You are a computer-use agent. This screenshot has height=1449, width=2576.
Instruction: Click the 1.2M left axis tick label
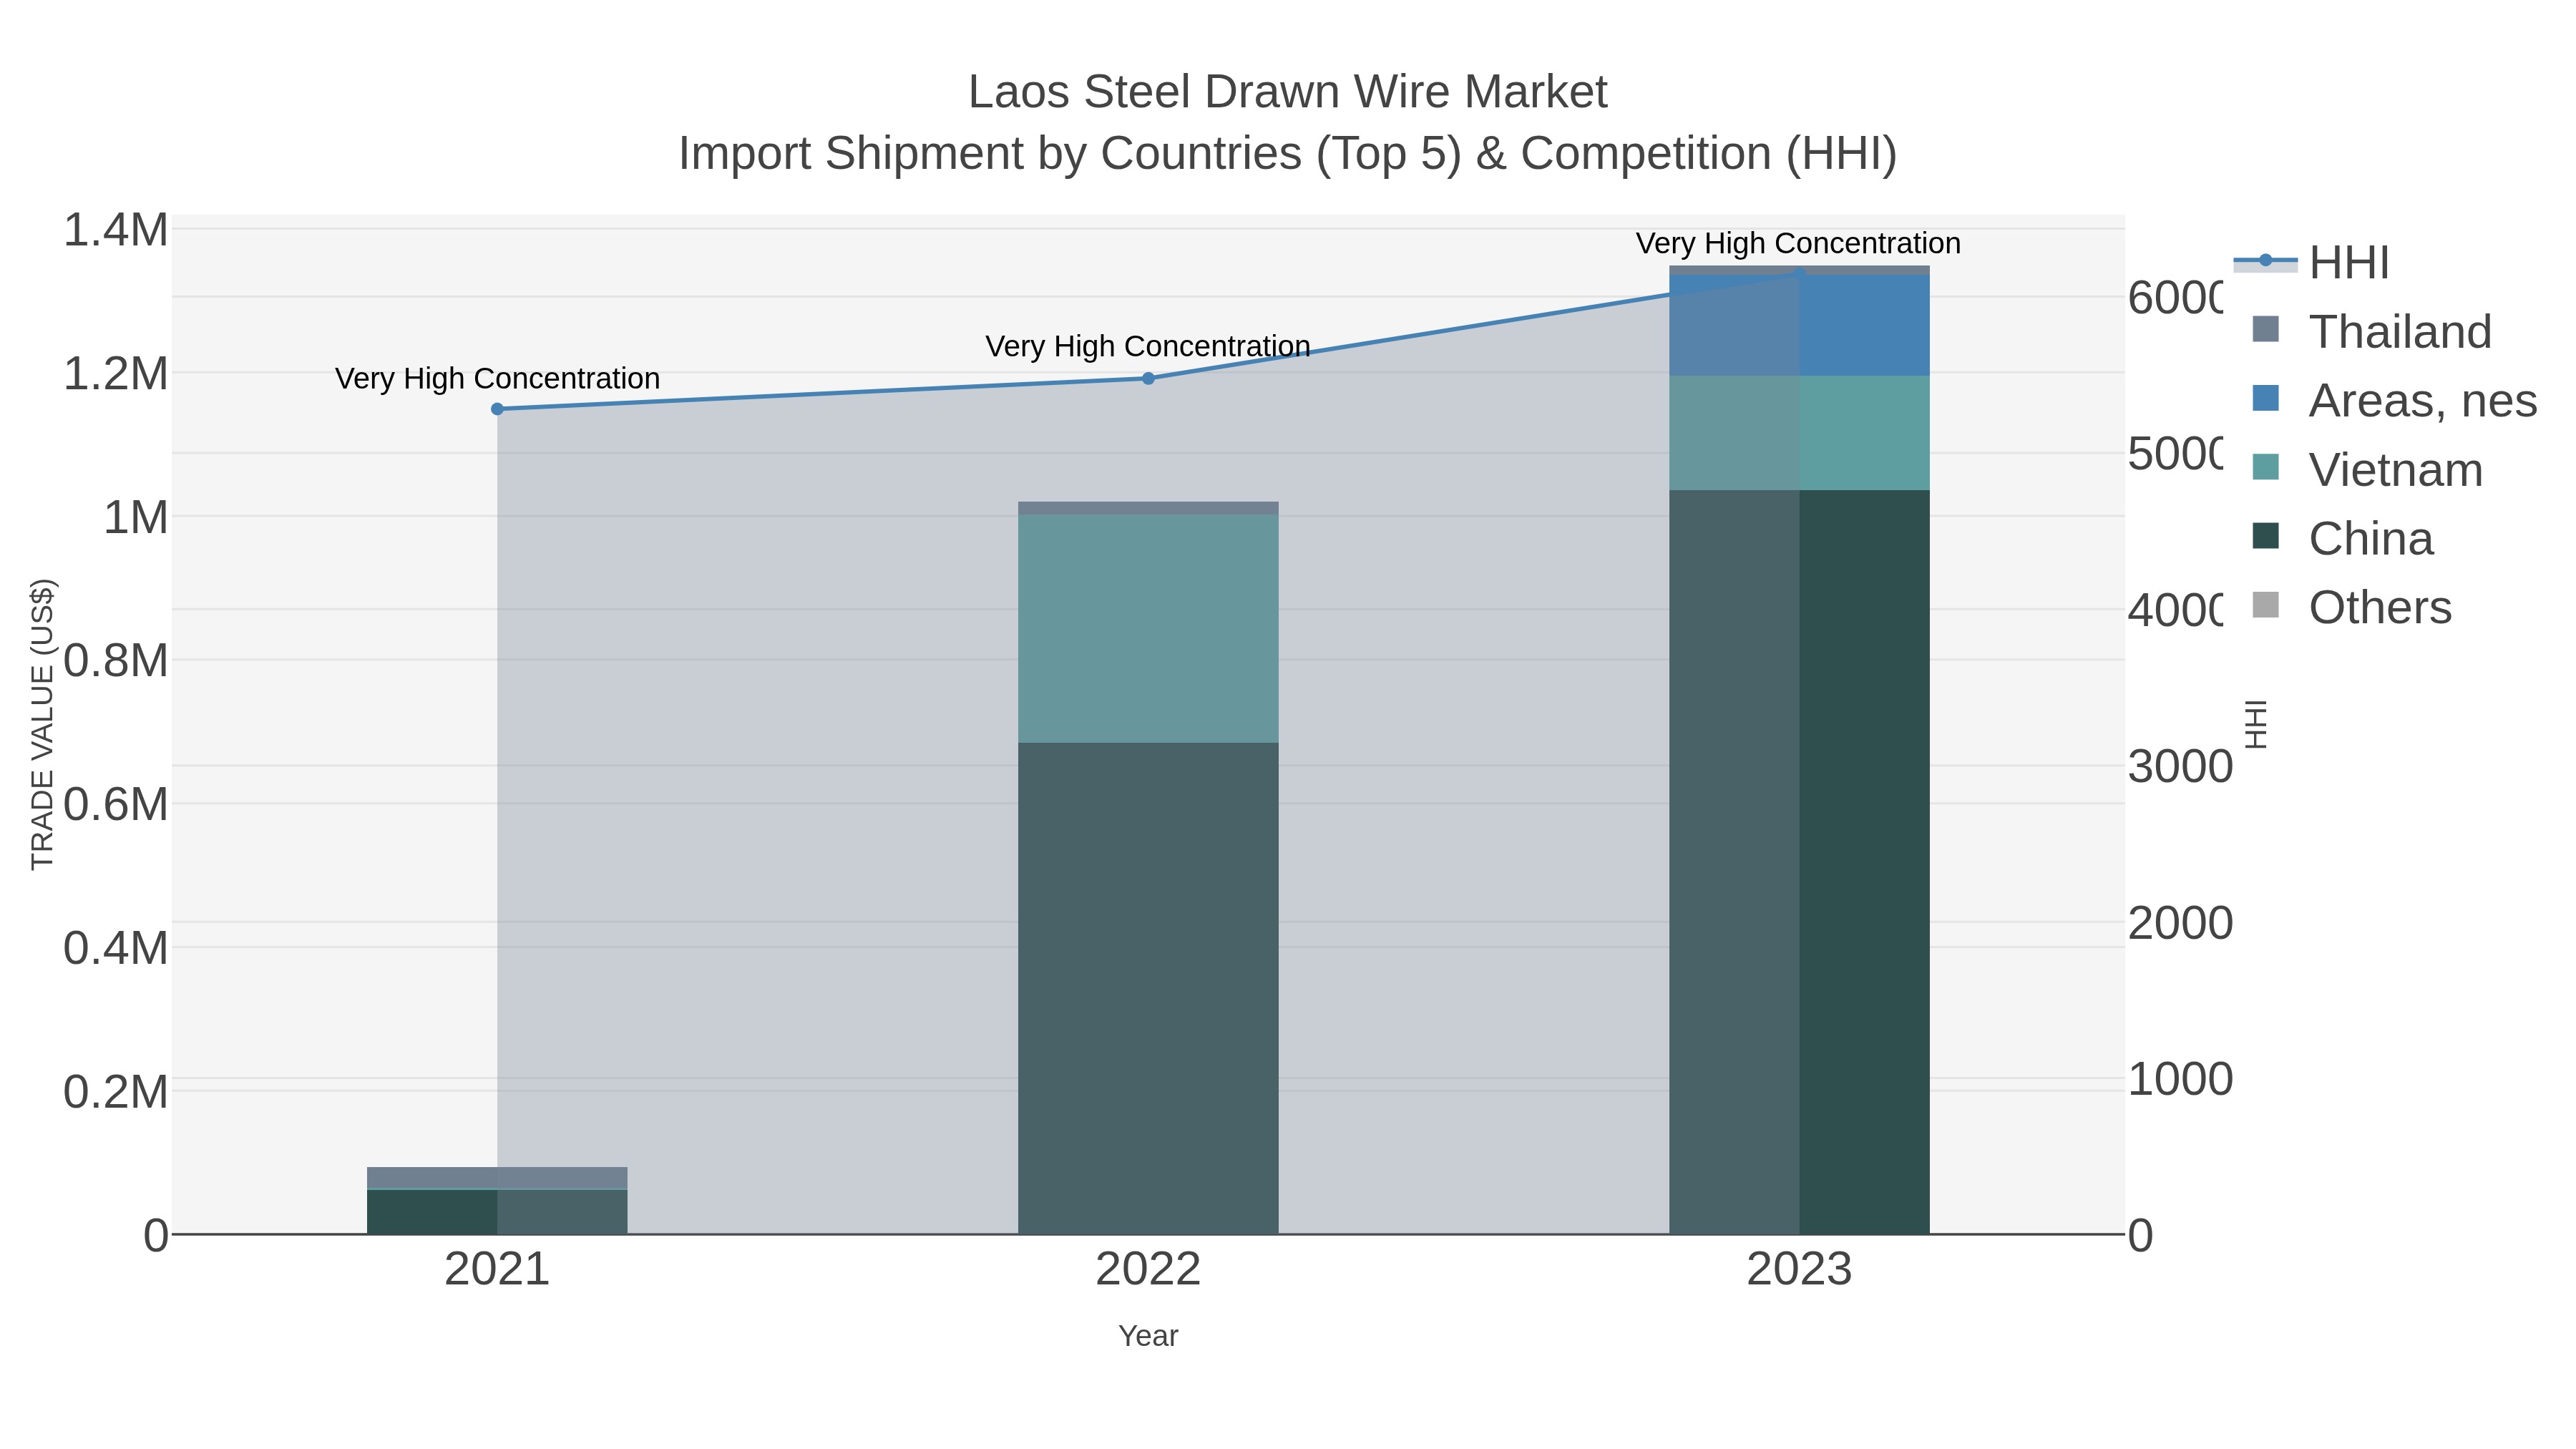coord(116,374)
